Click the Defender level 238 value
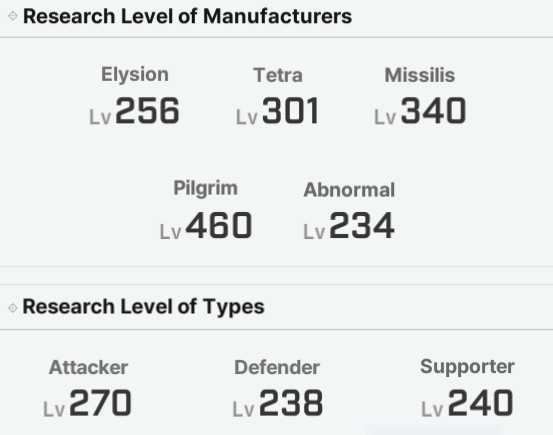Viewport: 553px width, 435px height. pyautogui.click(x=278, y=403)
